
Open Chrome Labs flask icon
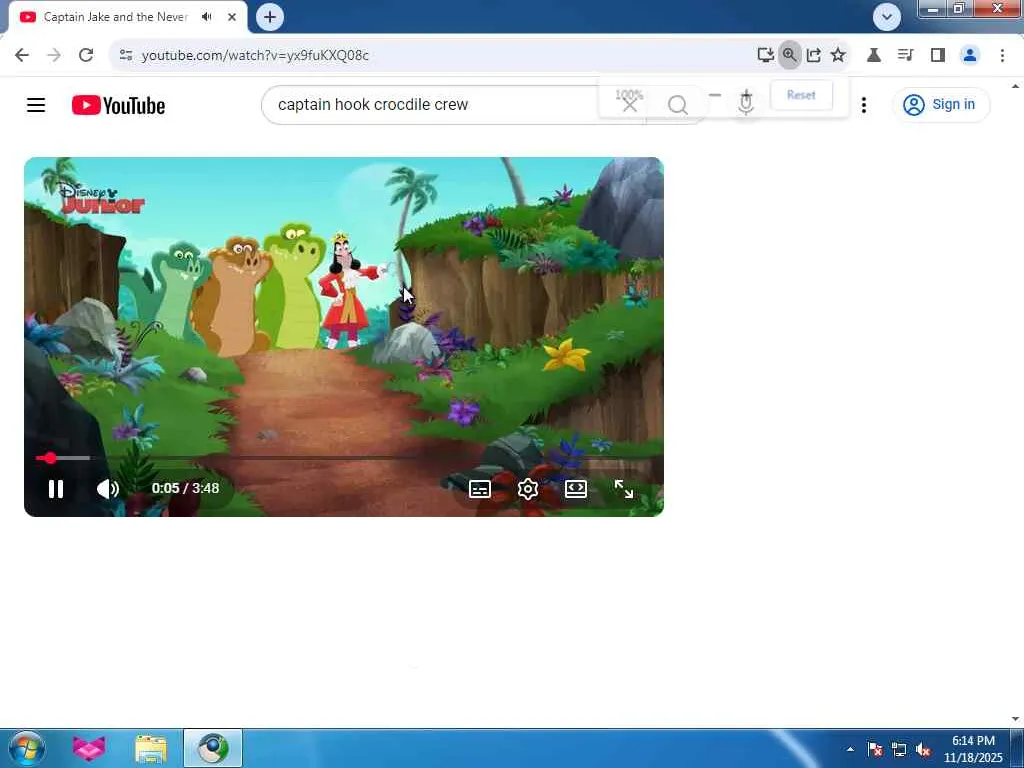874,55
